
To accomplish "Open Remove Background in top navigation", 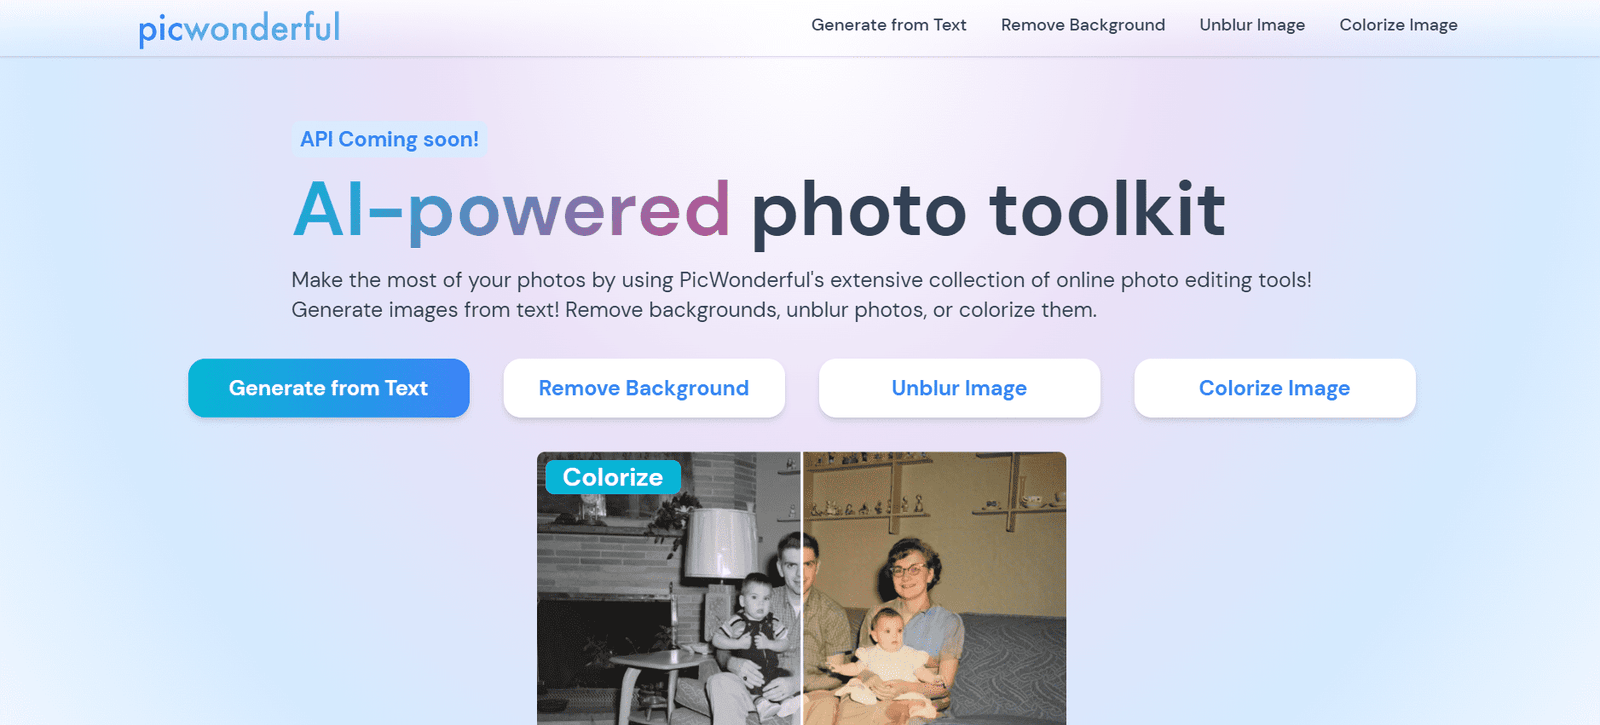I will click(1082, 25).
